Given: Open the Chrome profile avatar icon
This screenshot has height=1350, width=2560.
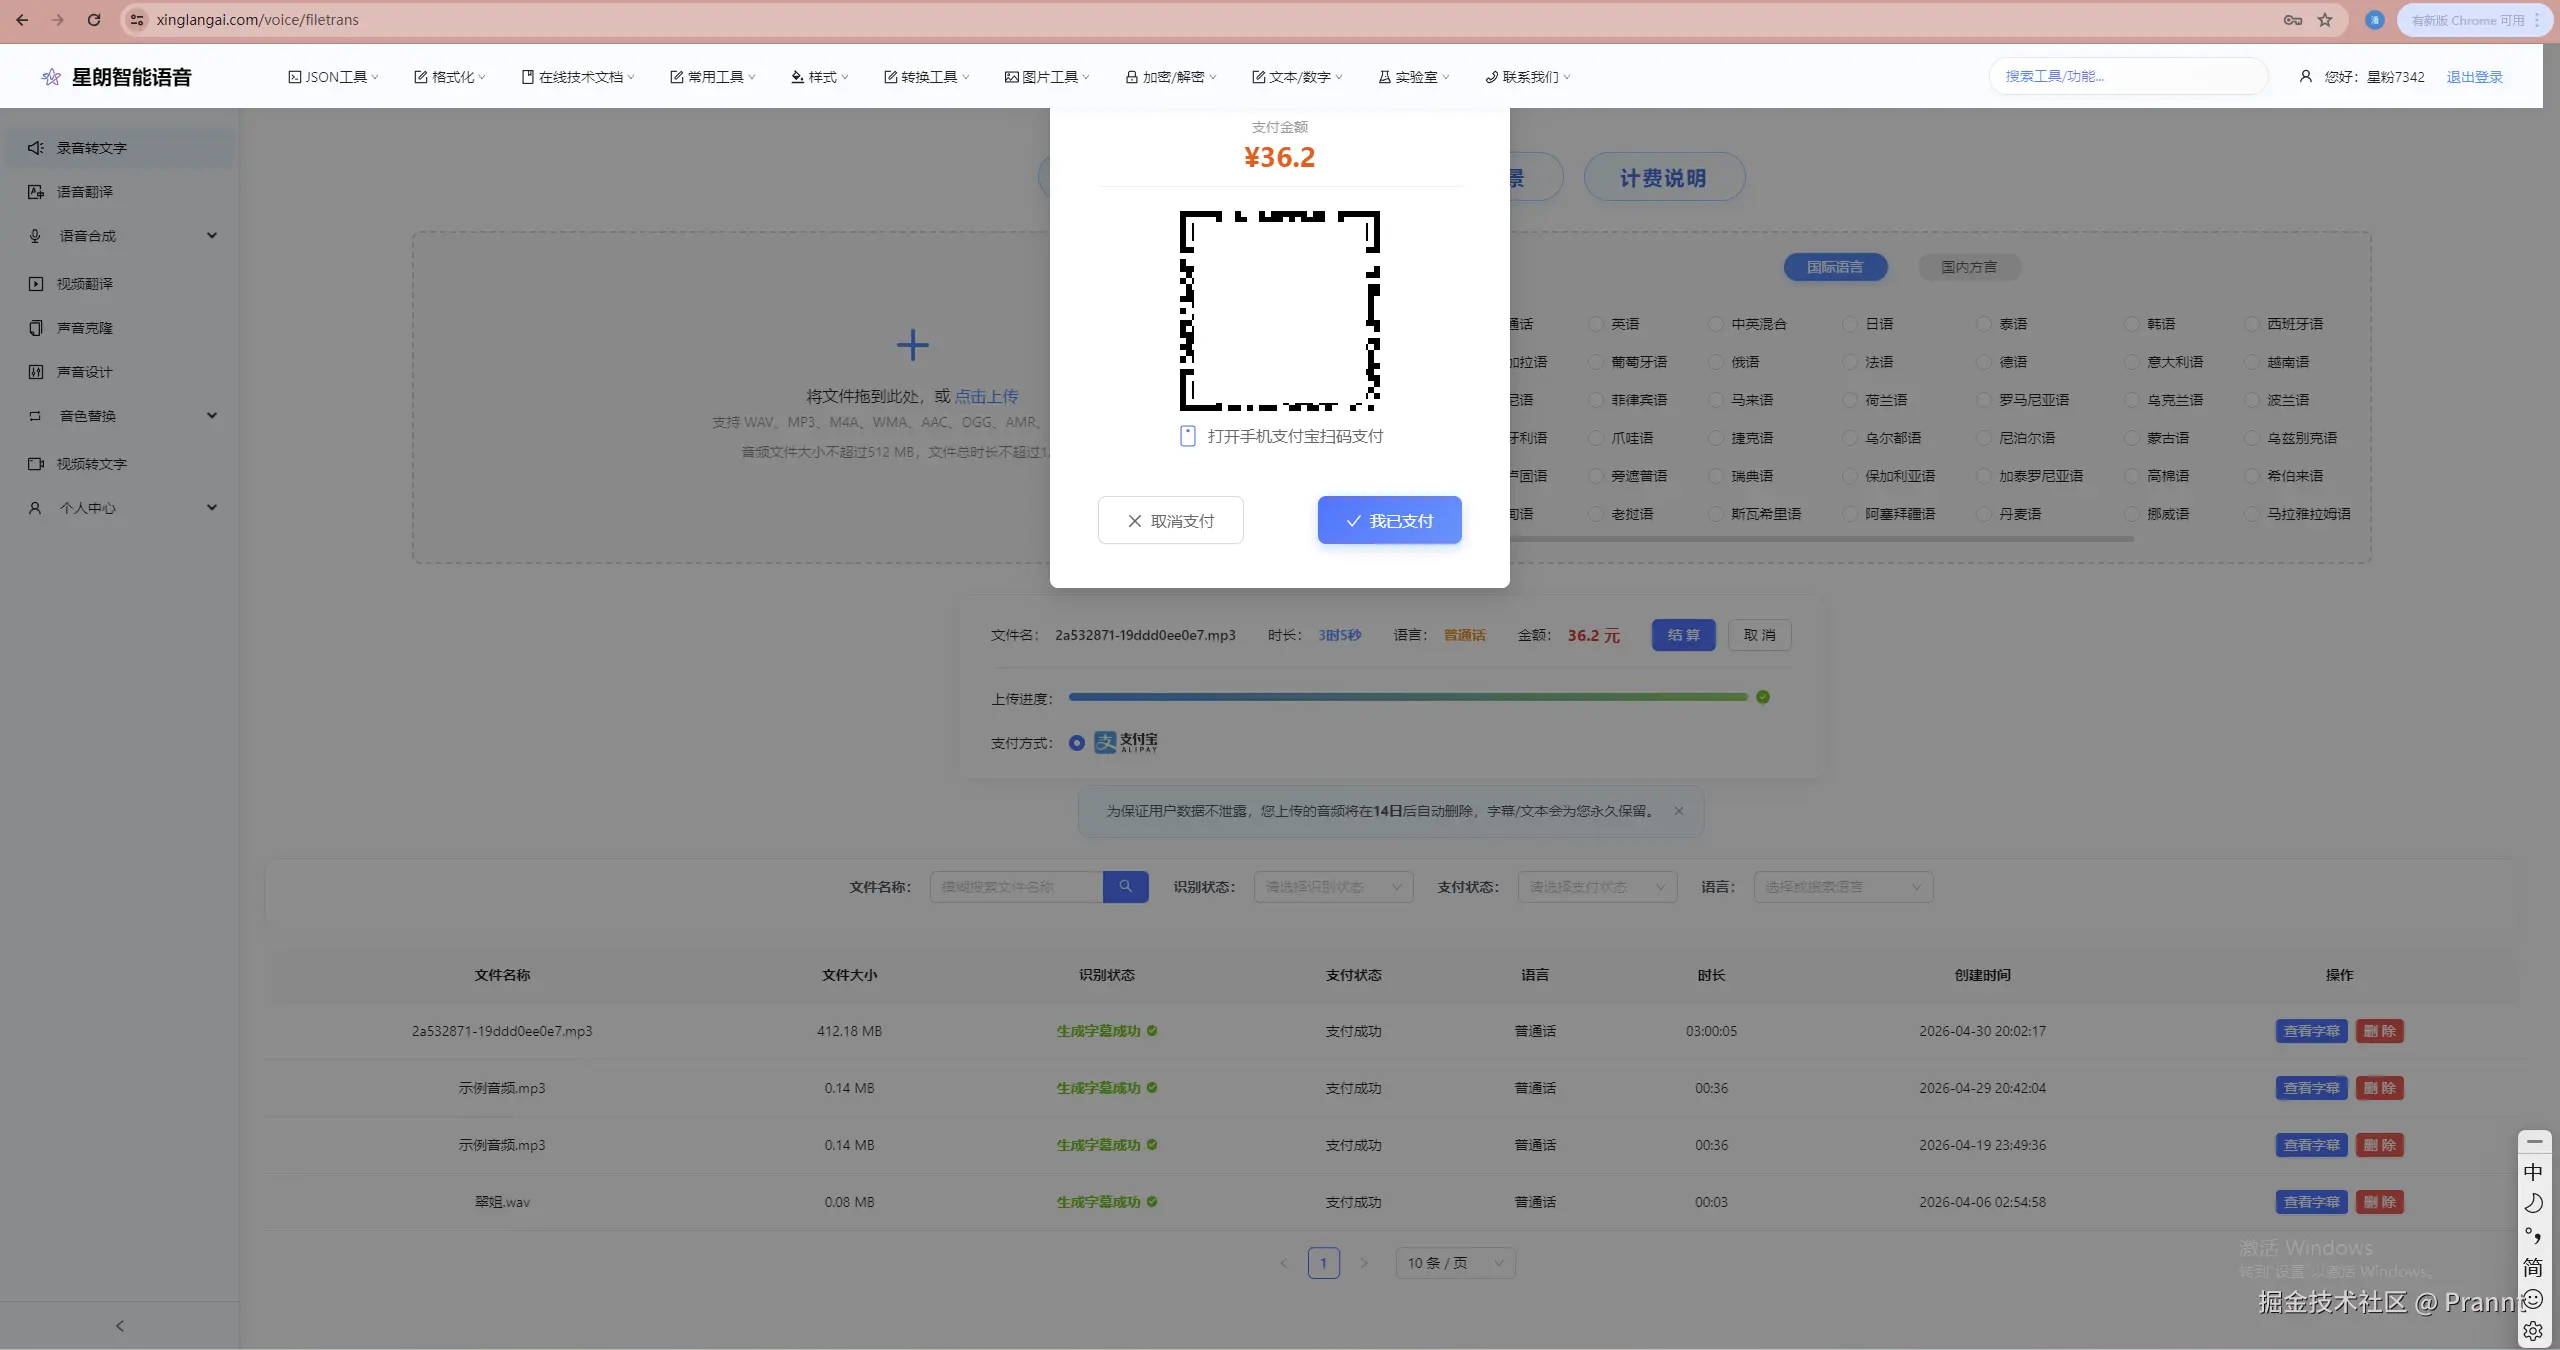Looking at the screenshot, I should (x=2375, y=20).
